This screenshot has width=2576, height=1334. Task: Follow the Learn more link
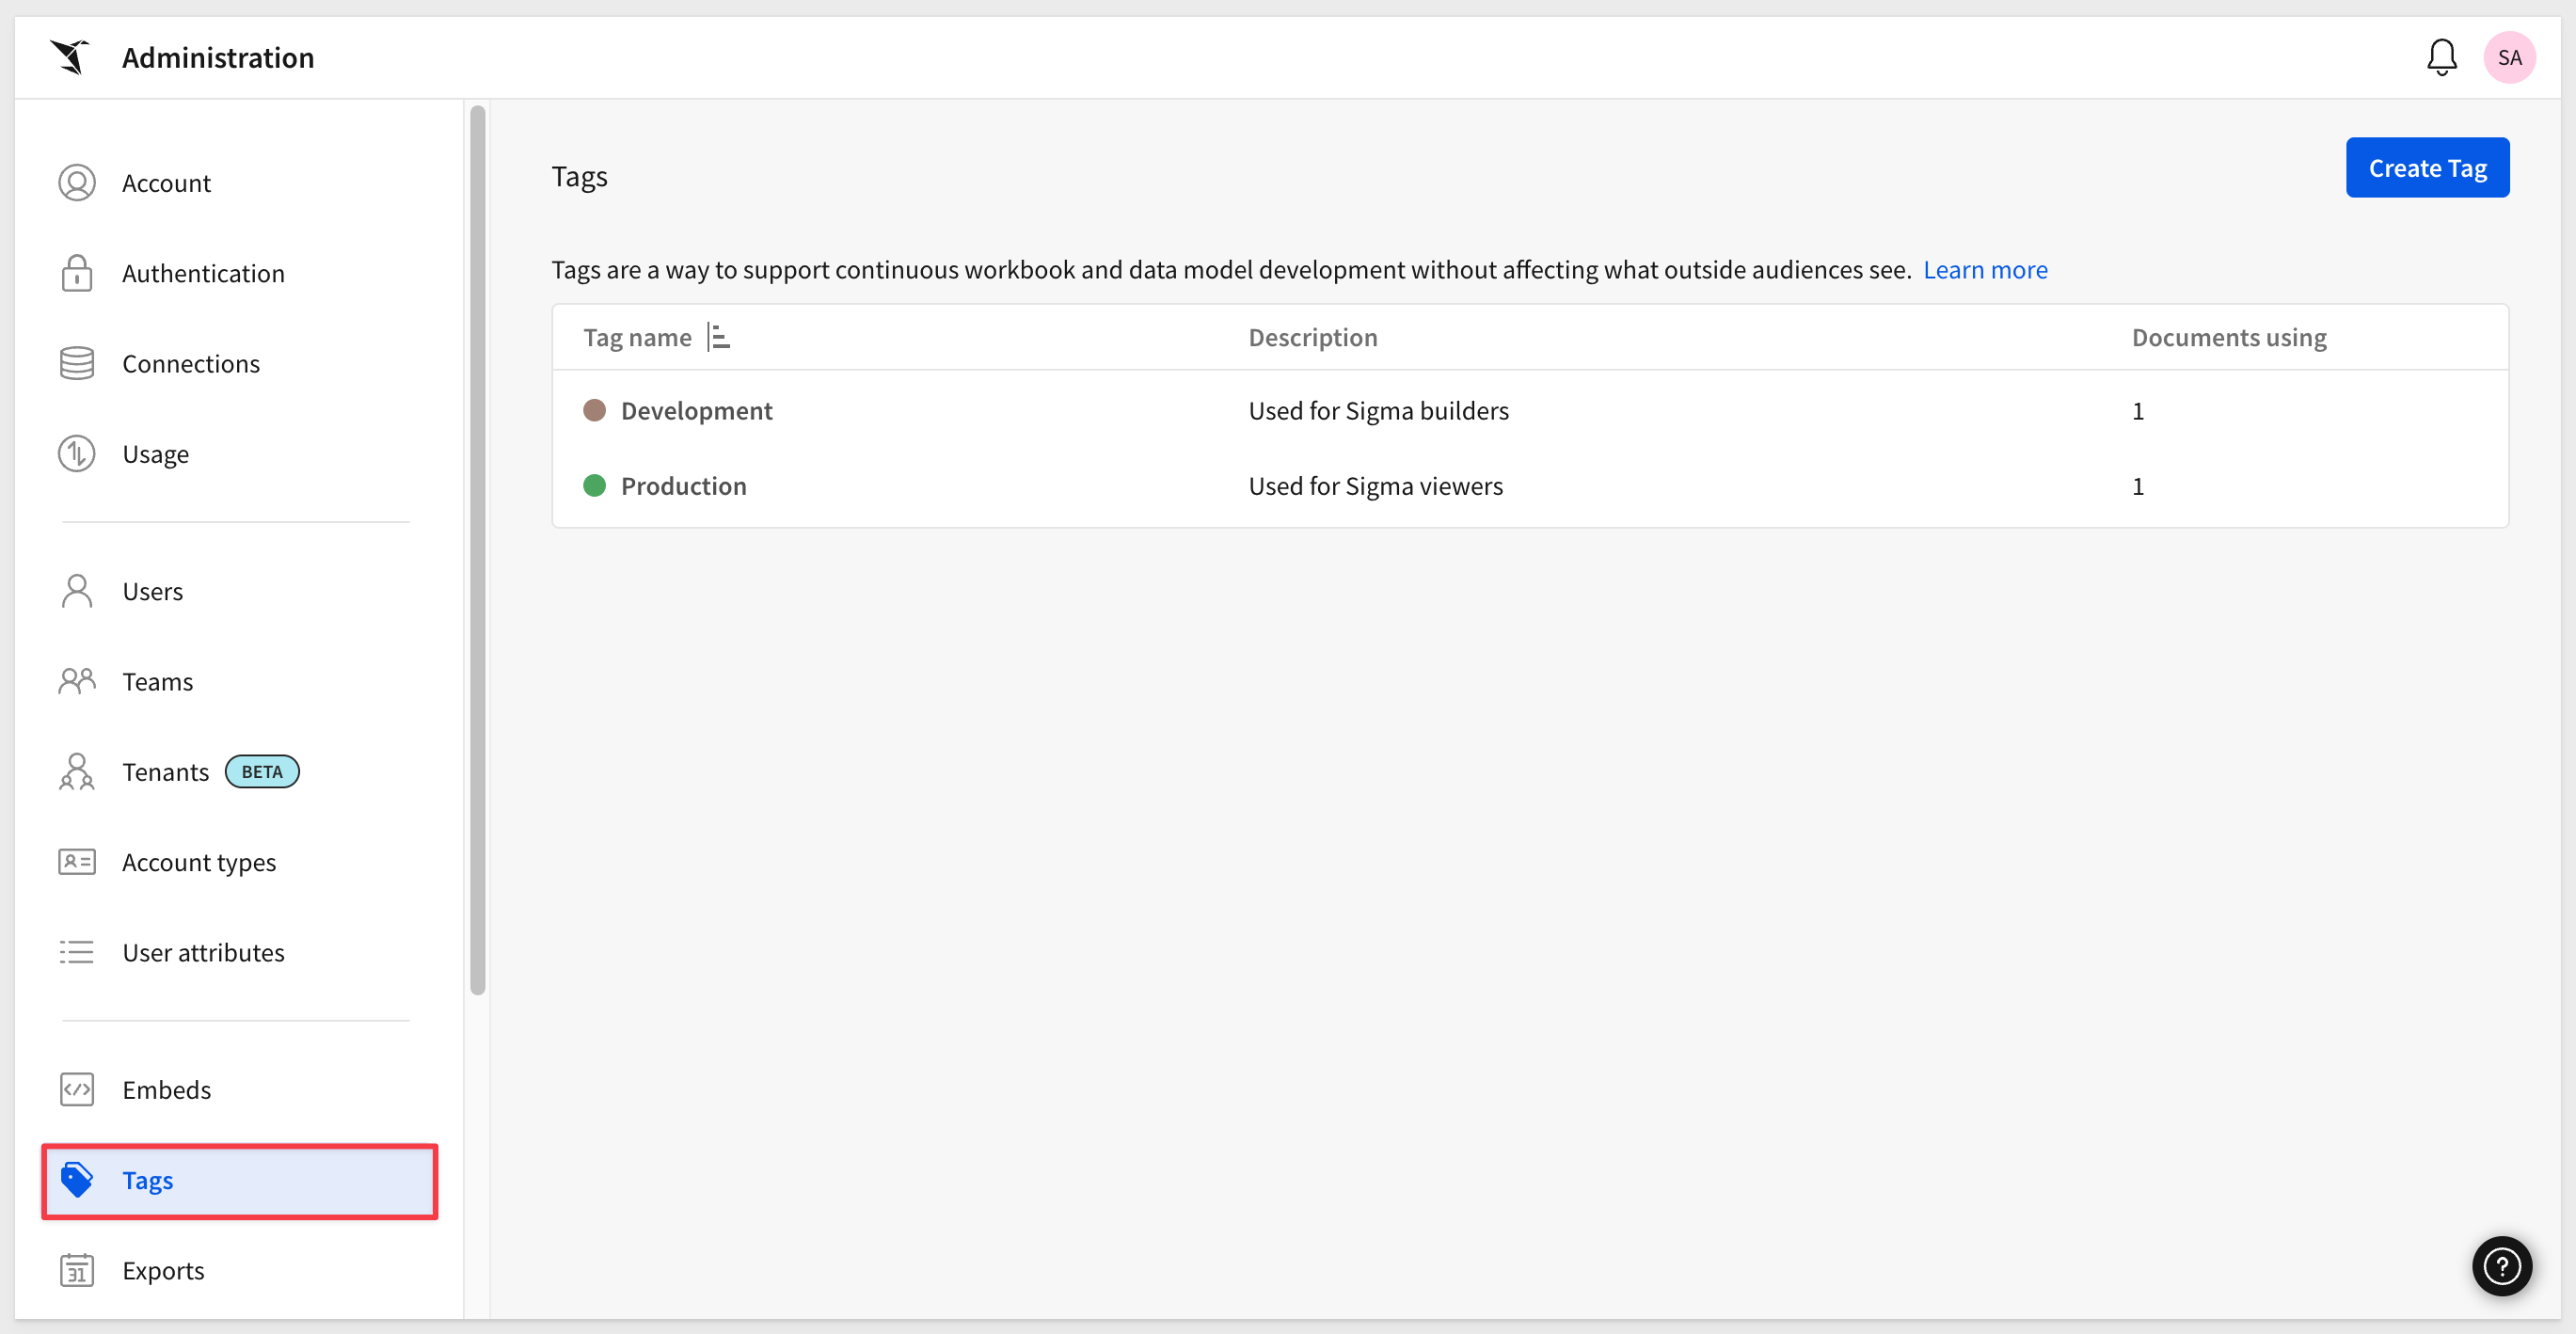(1985, 270)
